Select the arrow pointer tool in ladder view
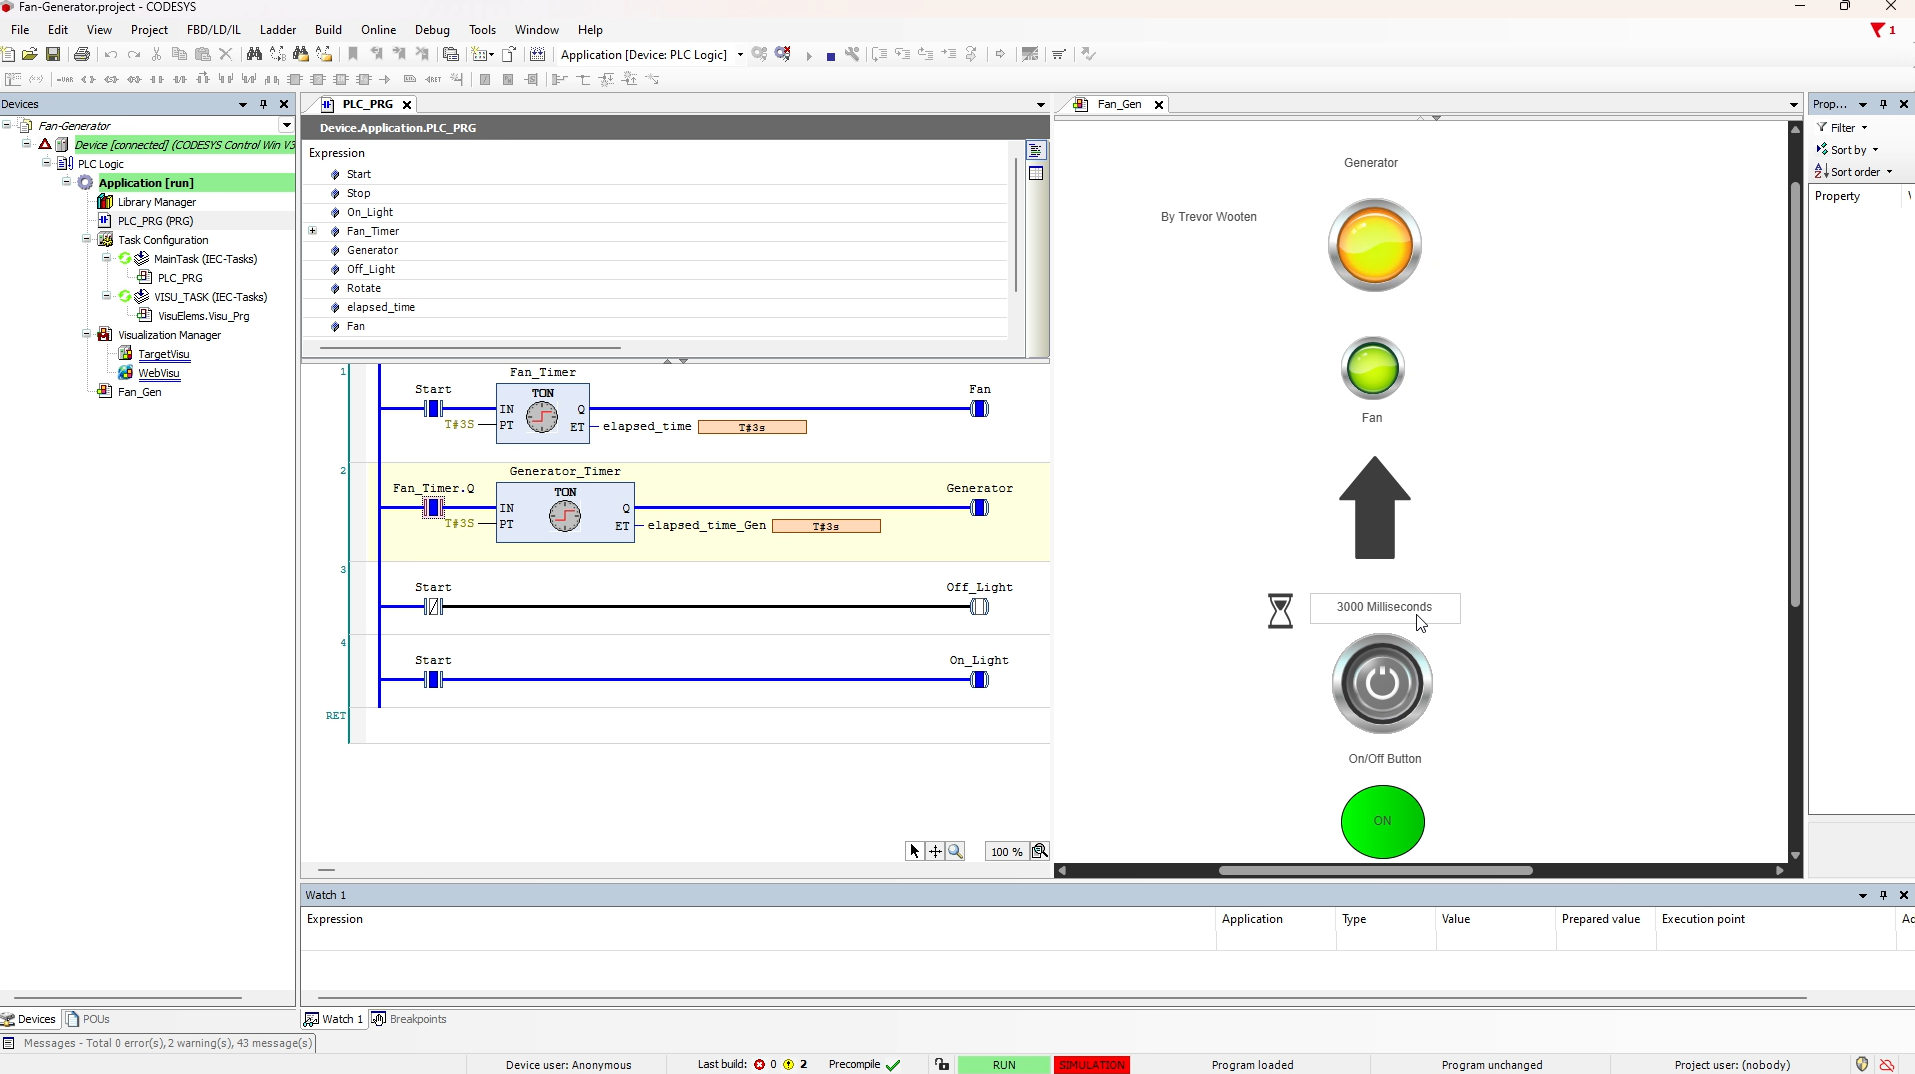Image resolution: width=1915 pixels, height=1074 pixels. [914, 851]
